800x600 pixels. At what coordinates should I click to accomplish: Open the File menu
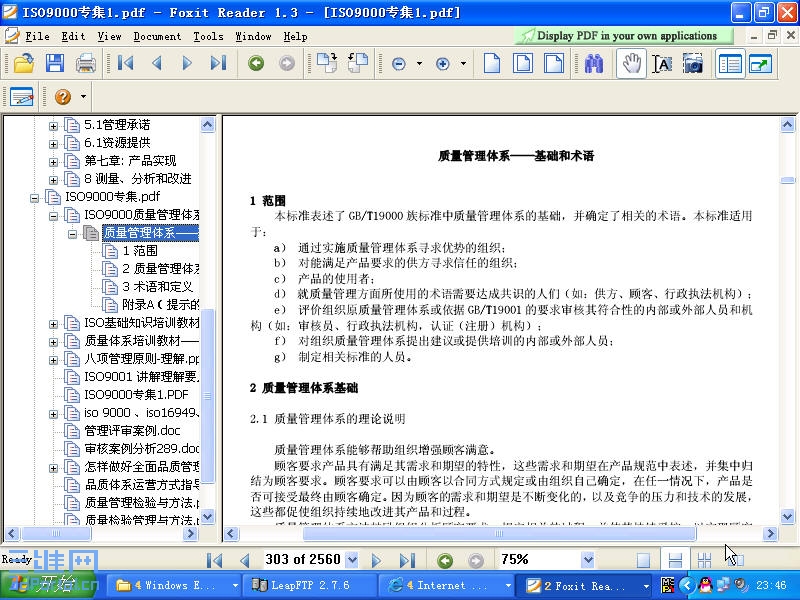37,36
